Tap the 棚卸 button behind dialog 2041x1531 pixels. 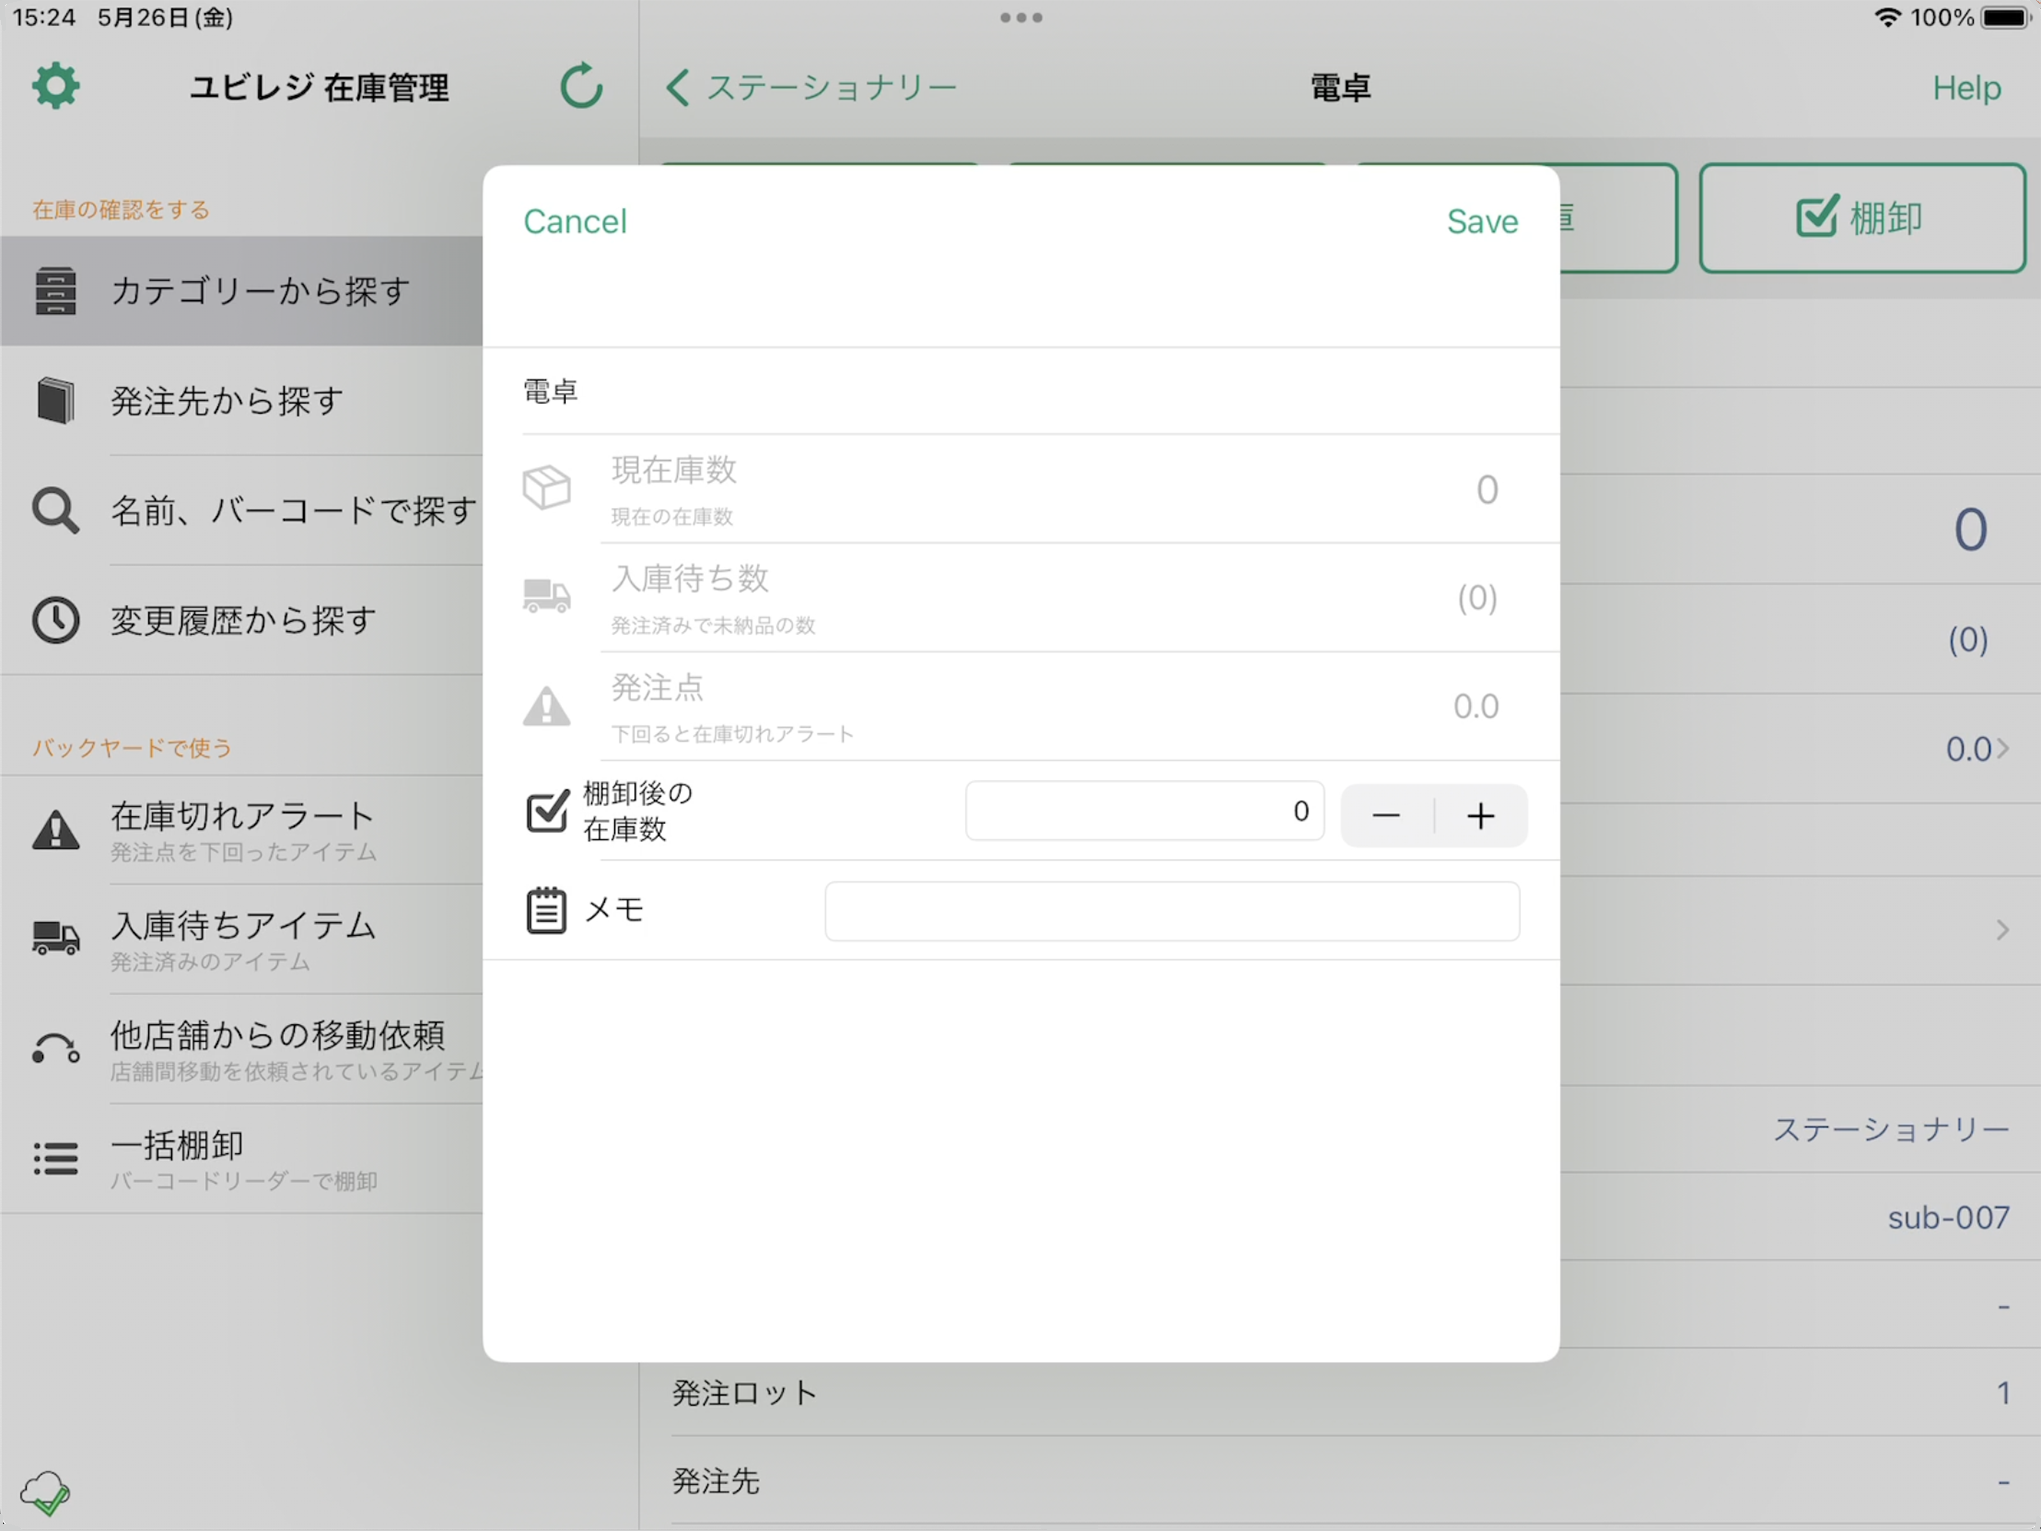pyautogui.click(x=1862, y=217)
